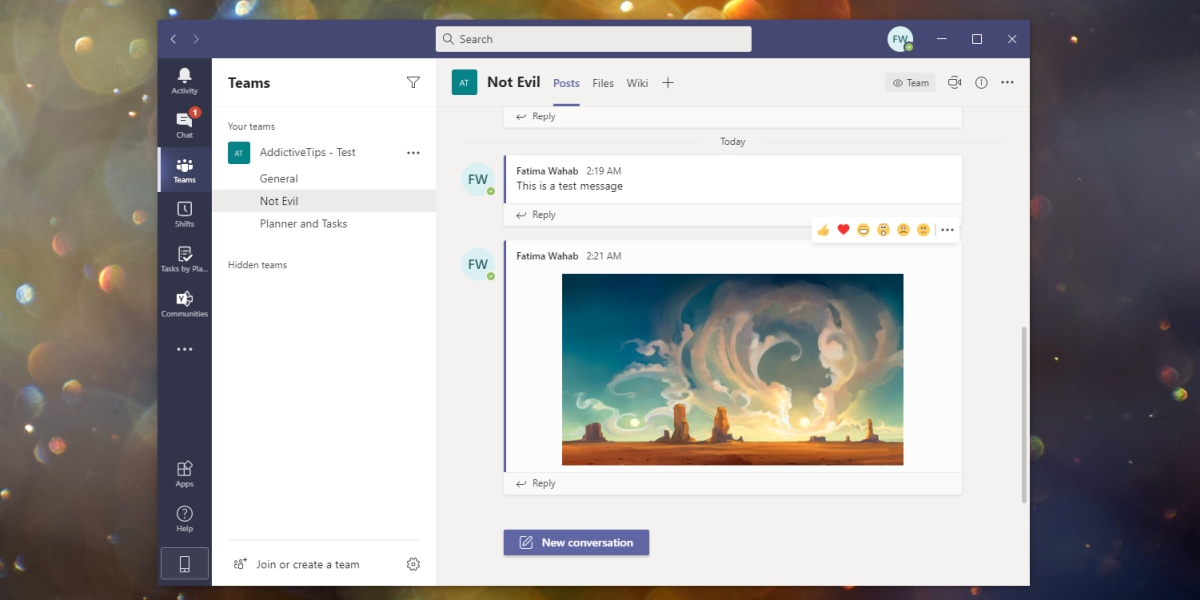
Task: Show channel info icon
Action: 981,83
